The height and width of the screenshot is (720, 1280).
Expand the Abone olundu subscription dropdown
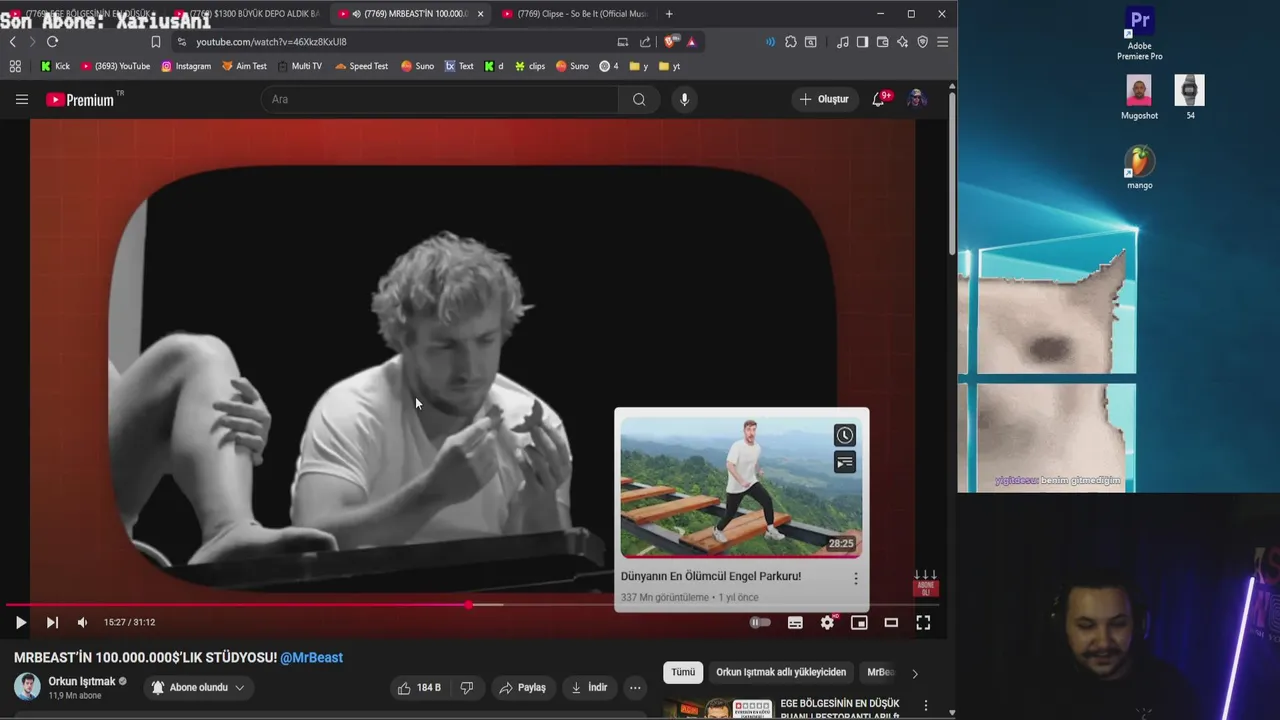(198, 687)
